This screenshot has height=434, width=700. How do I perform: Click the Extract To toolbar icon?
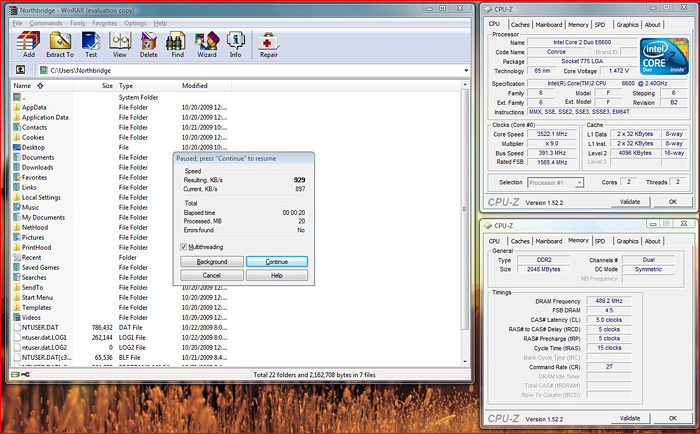point(60,41)
